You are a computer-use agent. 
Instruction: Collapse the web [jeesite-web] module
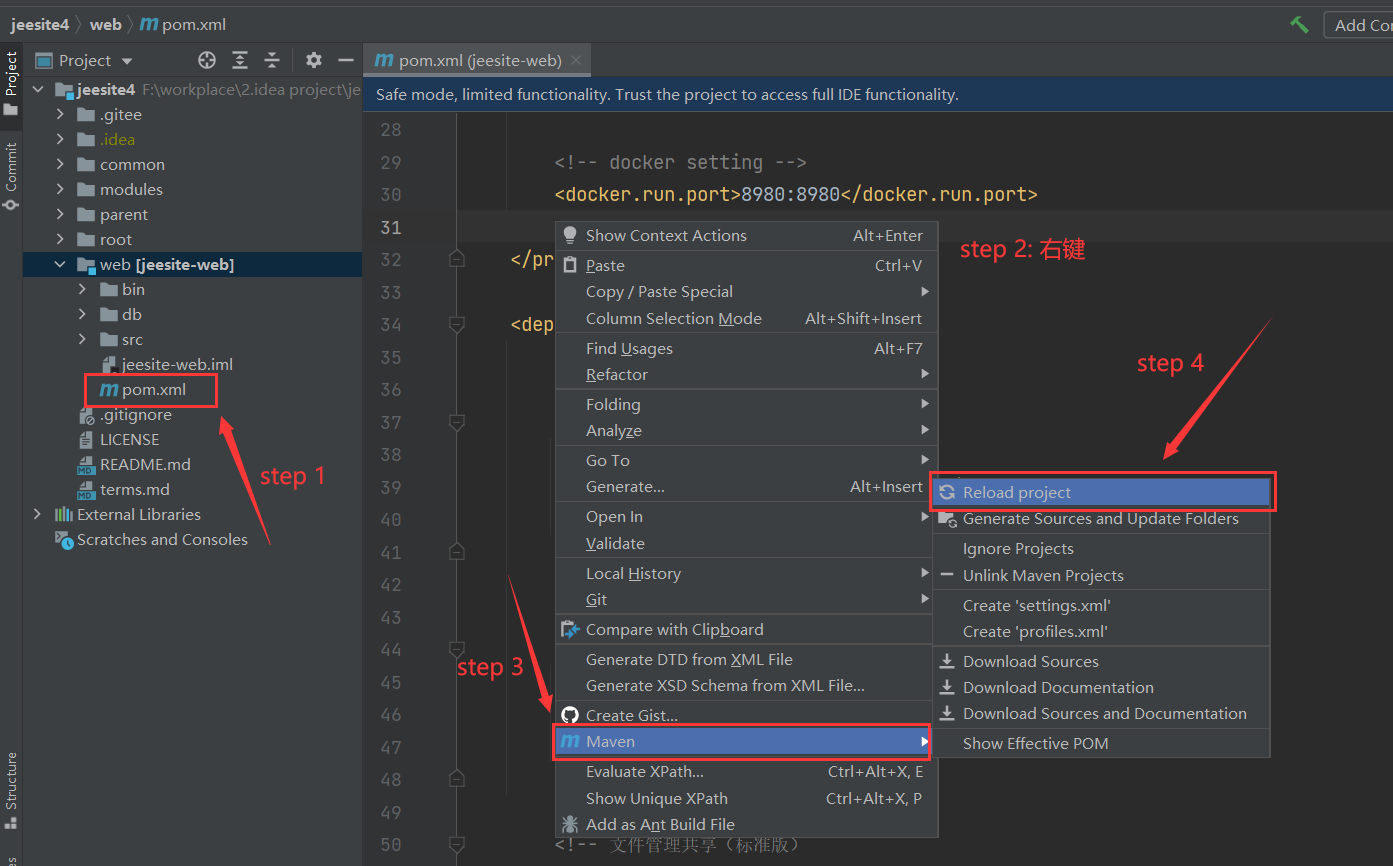tap(60, 264)
